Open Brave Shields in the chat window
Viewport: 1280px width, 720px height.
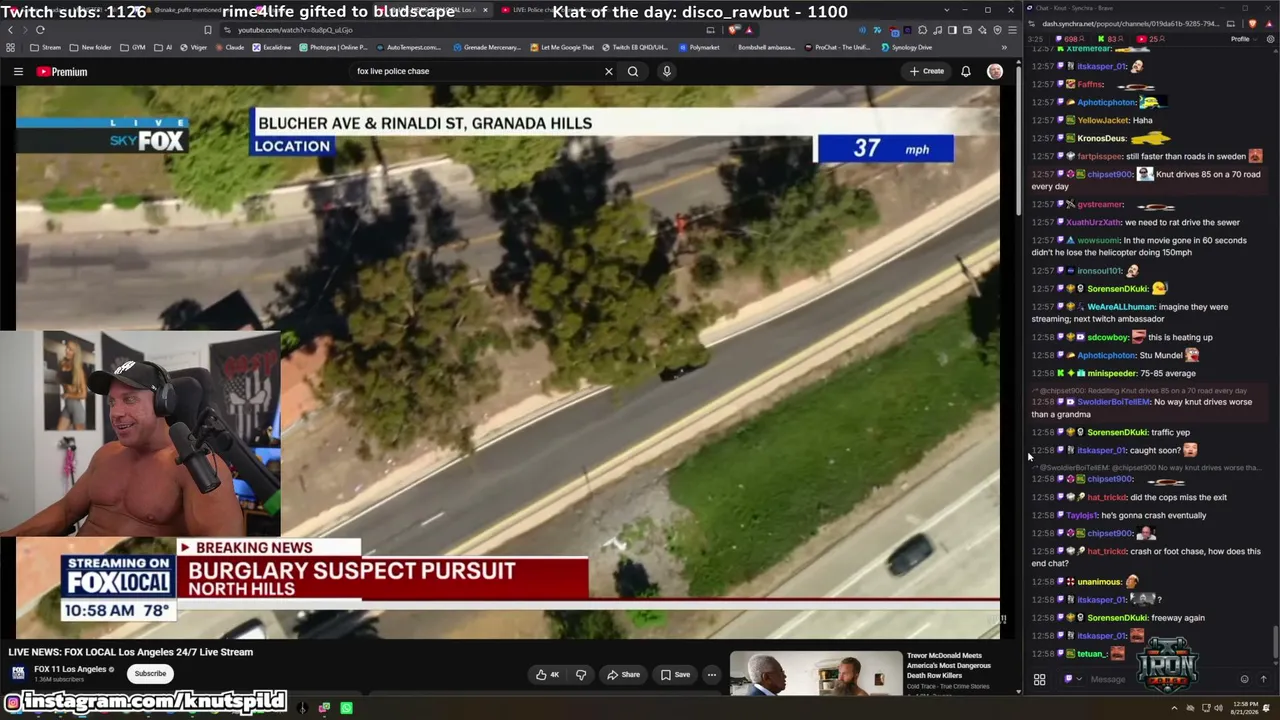[x=1254, y=23]
